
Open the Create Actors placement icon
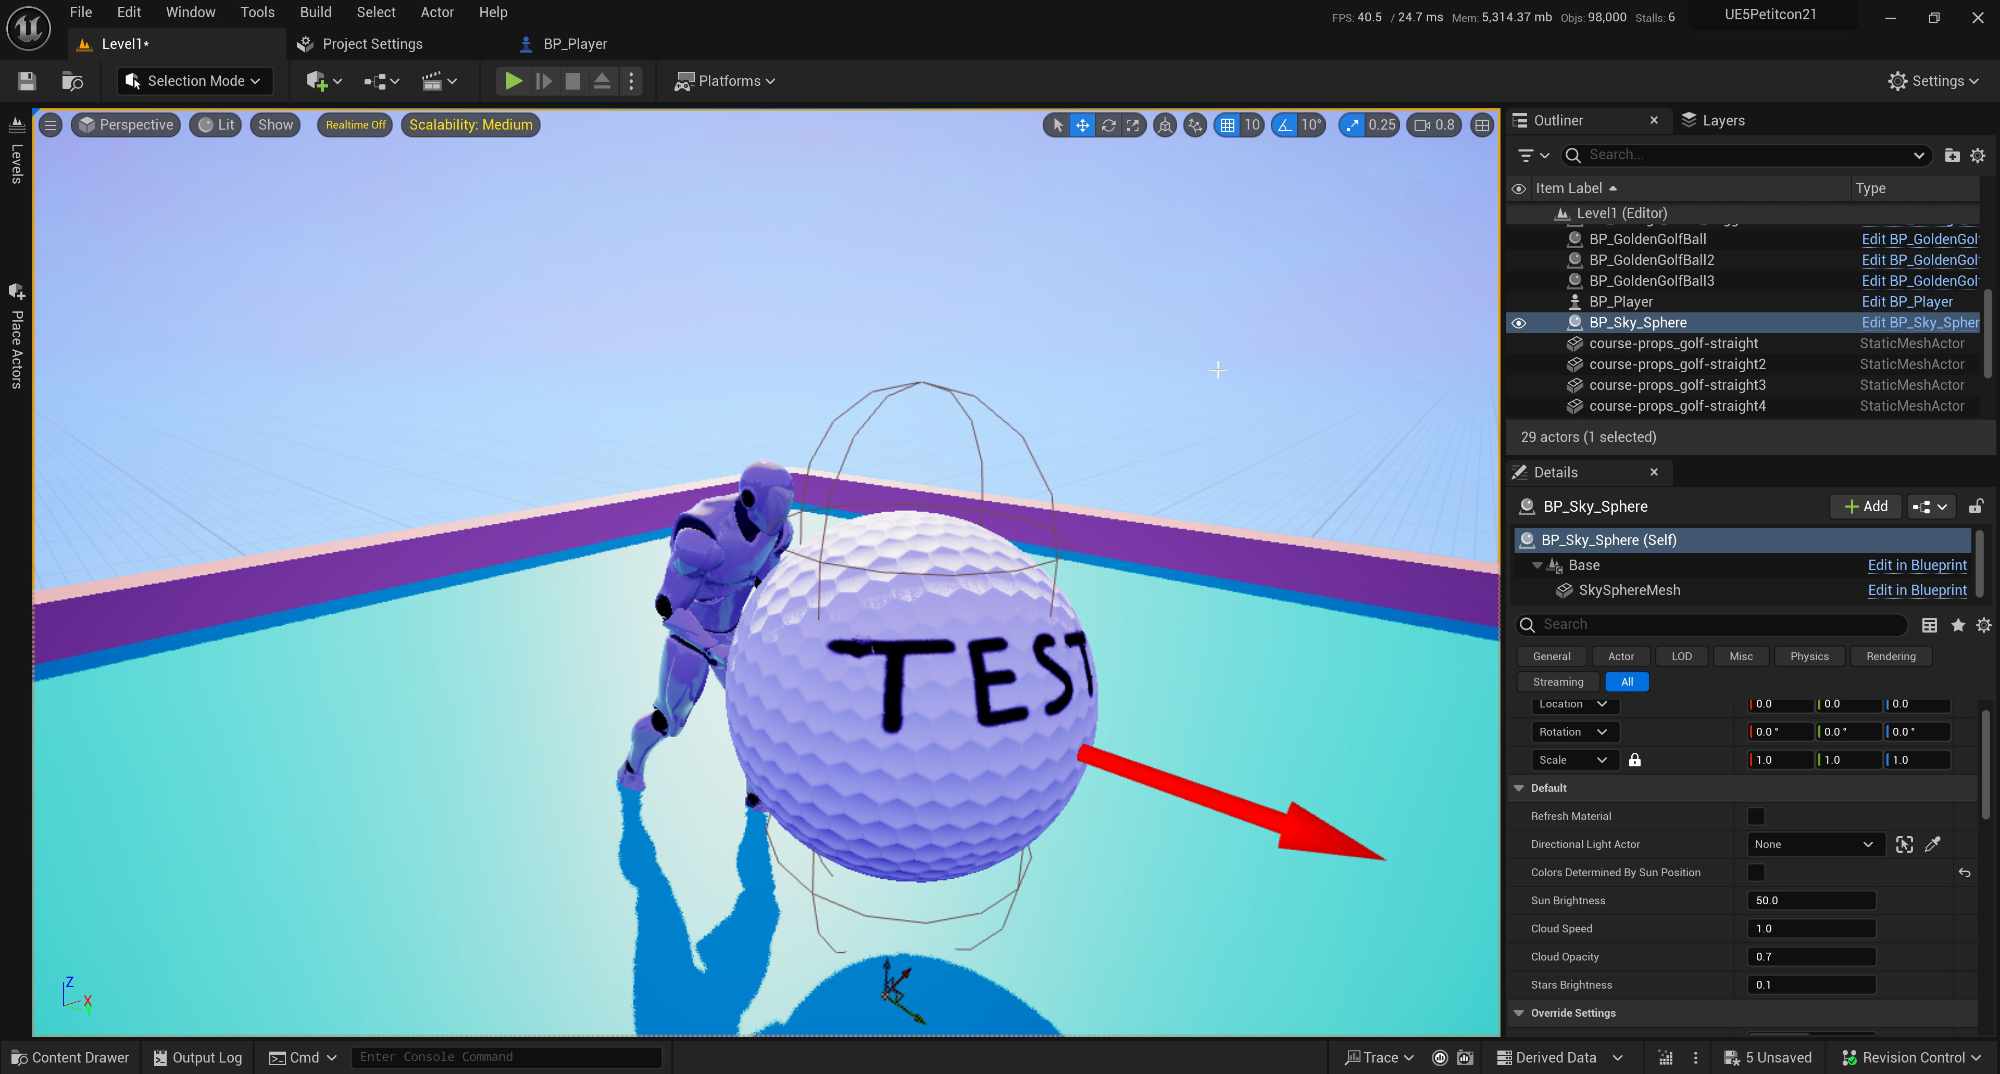(316, 81)
